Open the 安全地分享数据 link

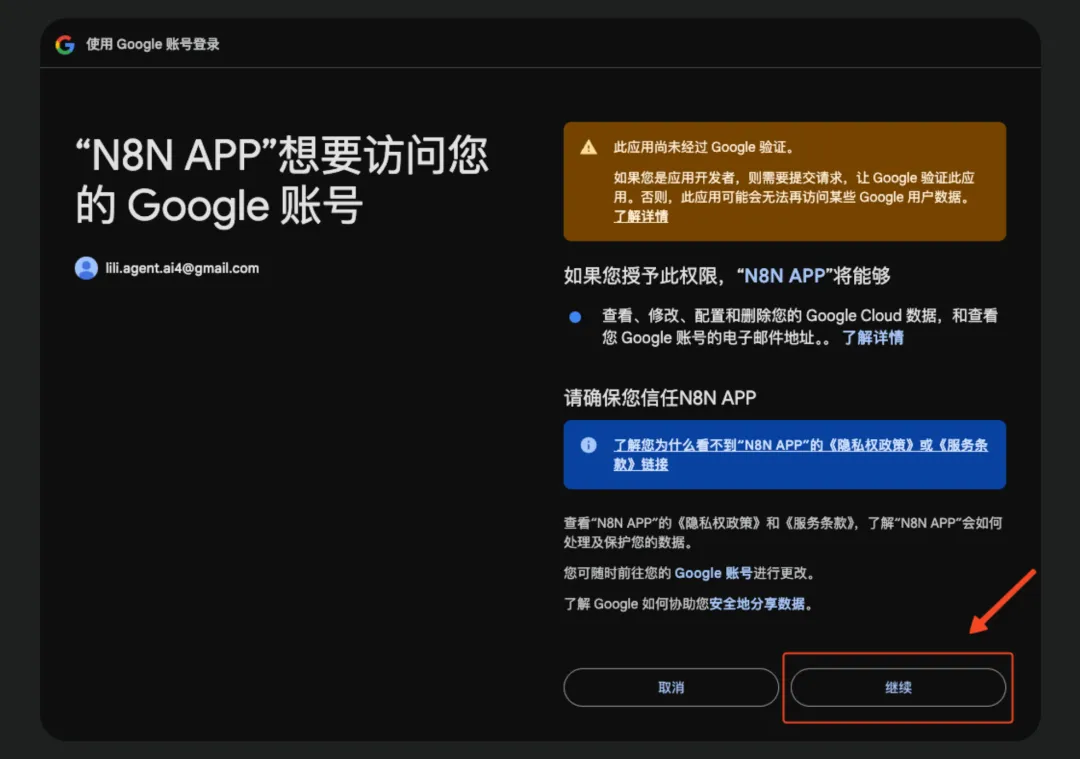click(x=757, y=604)
